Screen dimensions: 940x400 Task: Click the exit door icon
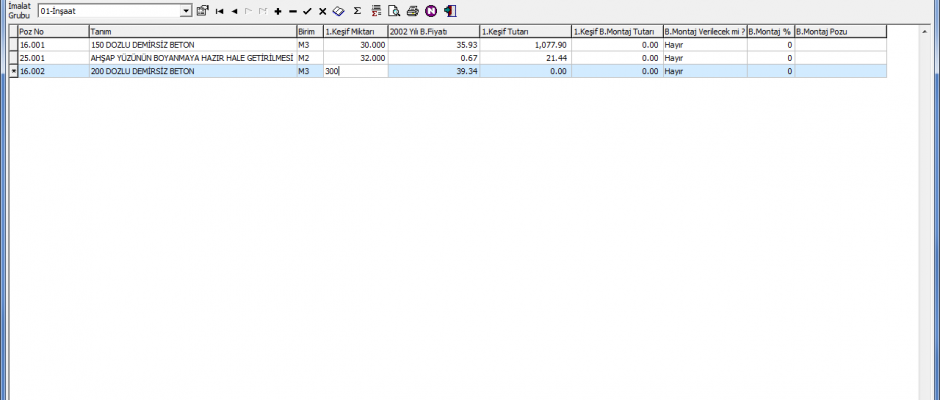point(450,11)
